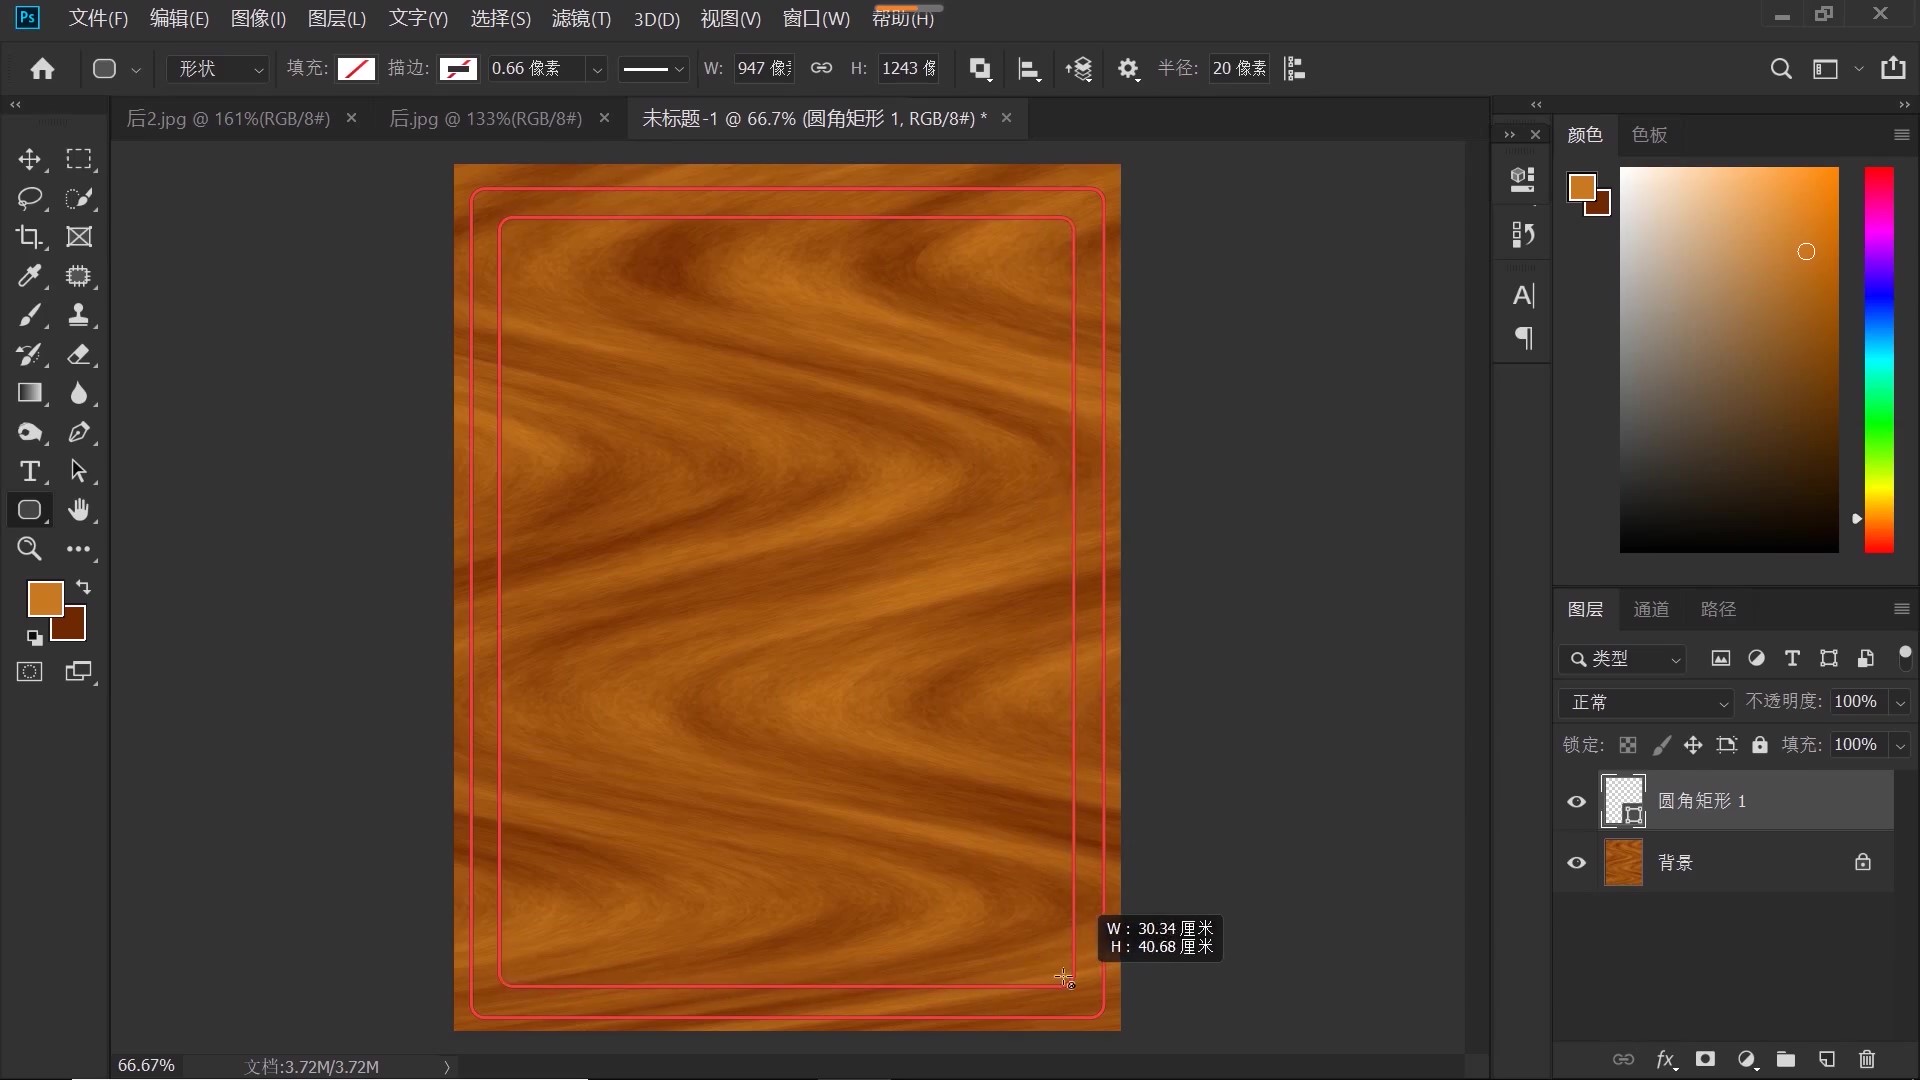Hide the 圆角矩形 1 layer
The height and width of the screenshot is (1080, 1920).
click(1577, 802)
